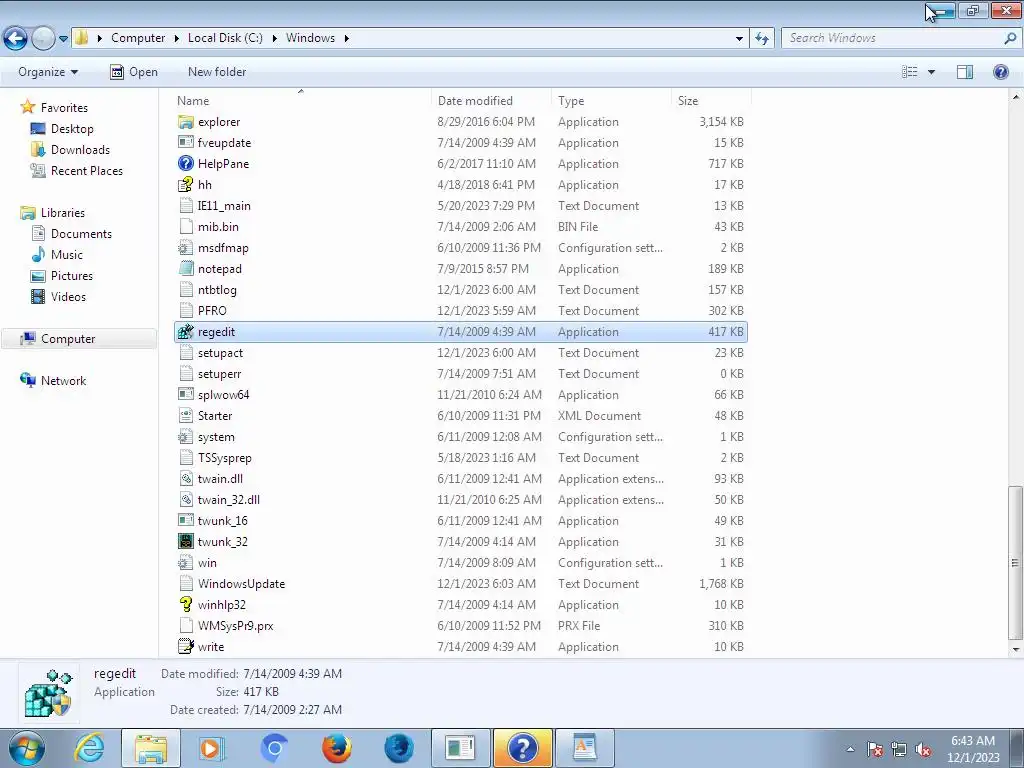The image size is (1024, 768).
Task: Select the twain.dll file icon
Action: (185, 479)
